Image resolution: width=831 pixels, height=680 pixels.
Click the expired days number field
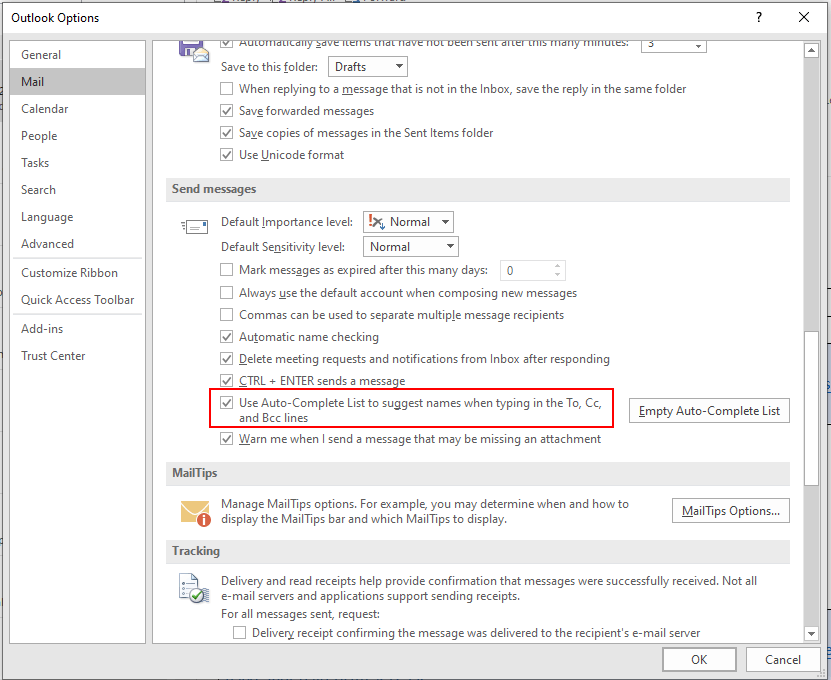click(525, 271)
